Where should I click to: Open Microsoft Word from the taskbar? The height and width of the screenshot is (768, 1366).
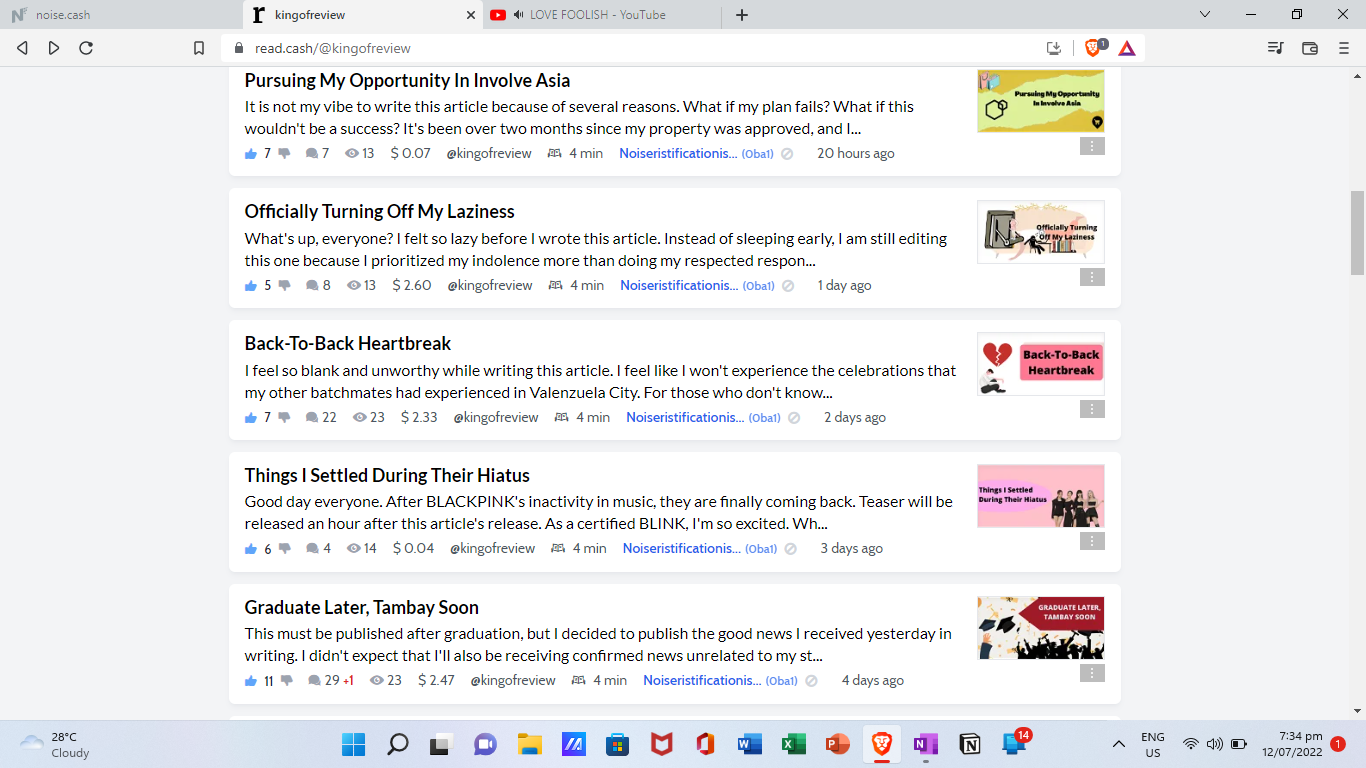coord(749,744)
